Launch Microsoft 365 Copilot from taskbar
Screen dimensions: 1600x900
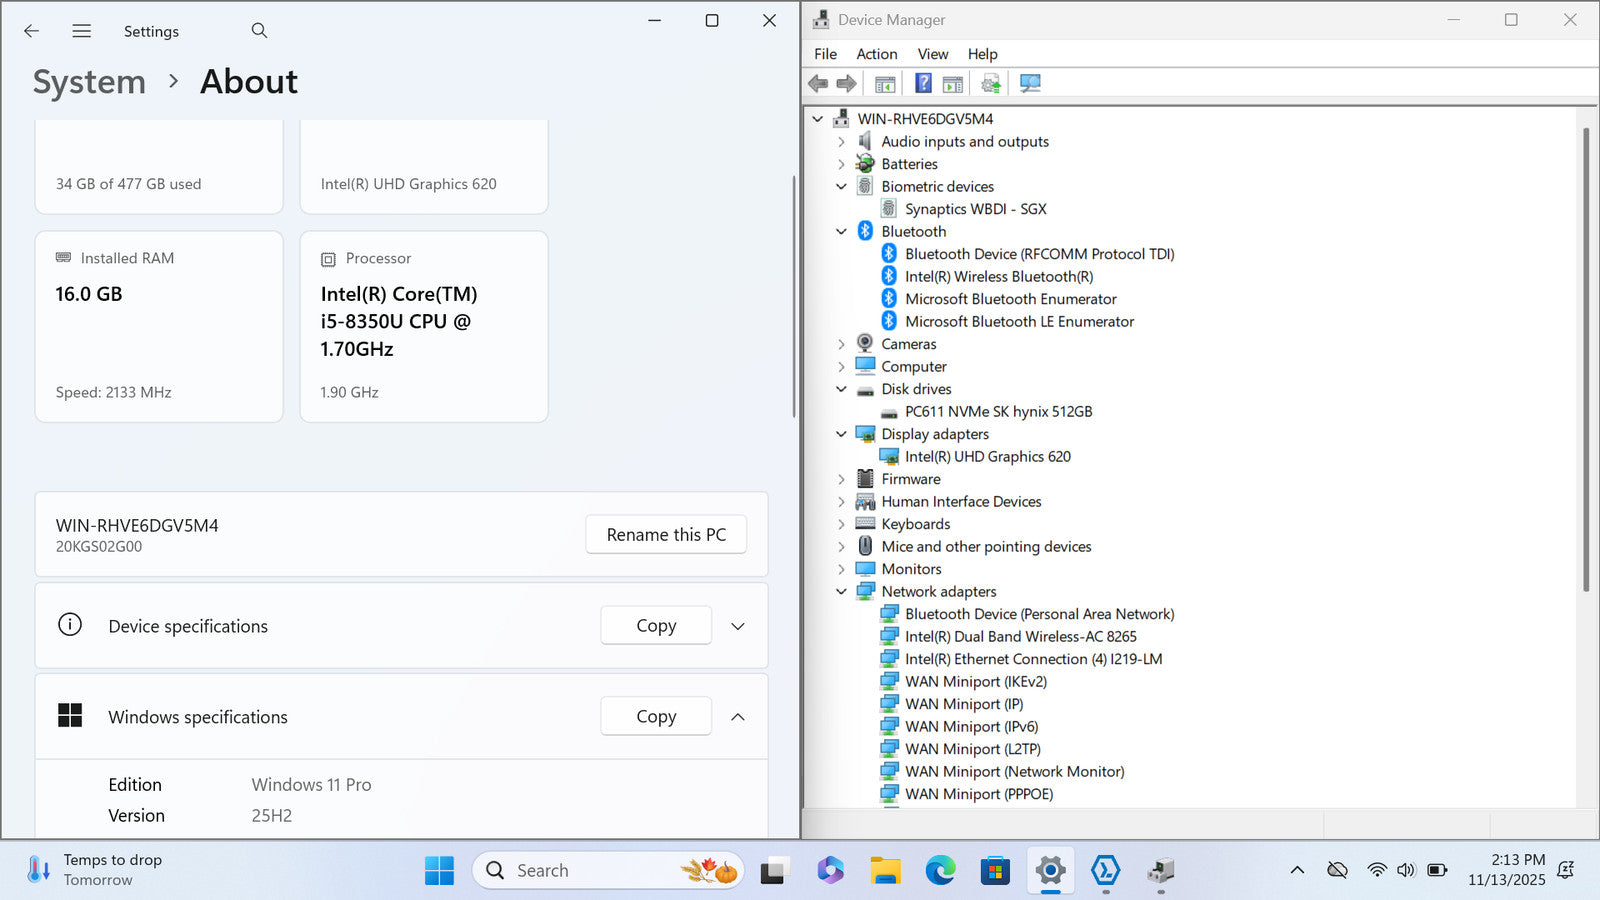[829, 870]
